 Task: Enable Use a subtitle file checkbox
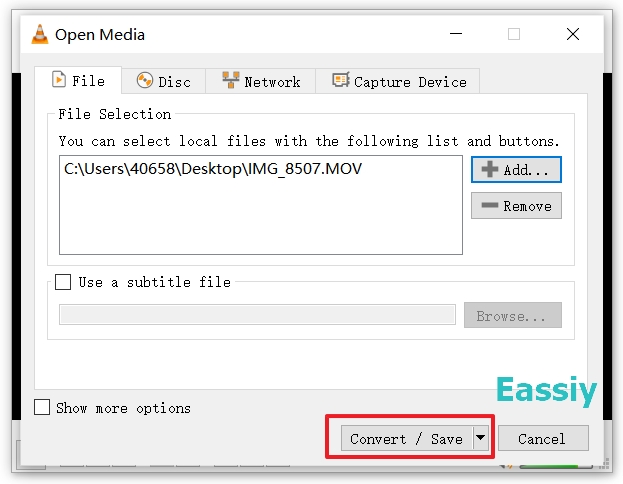(63, 282)
